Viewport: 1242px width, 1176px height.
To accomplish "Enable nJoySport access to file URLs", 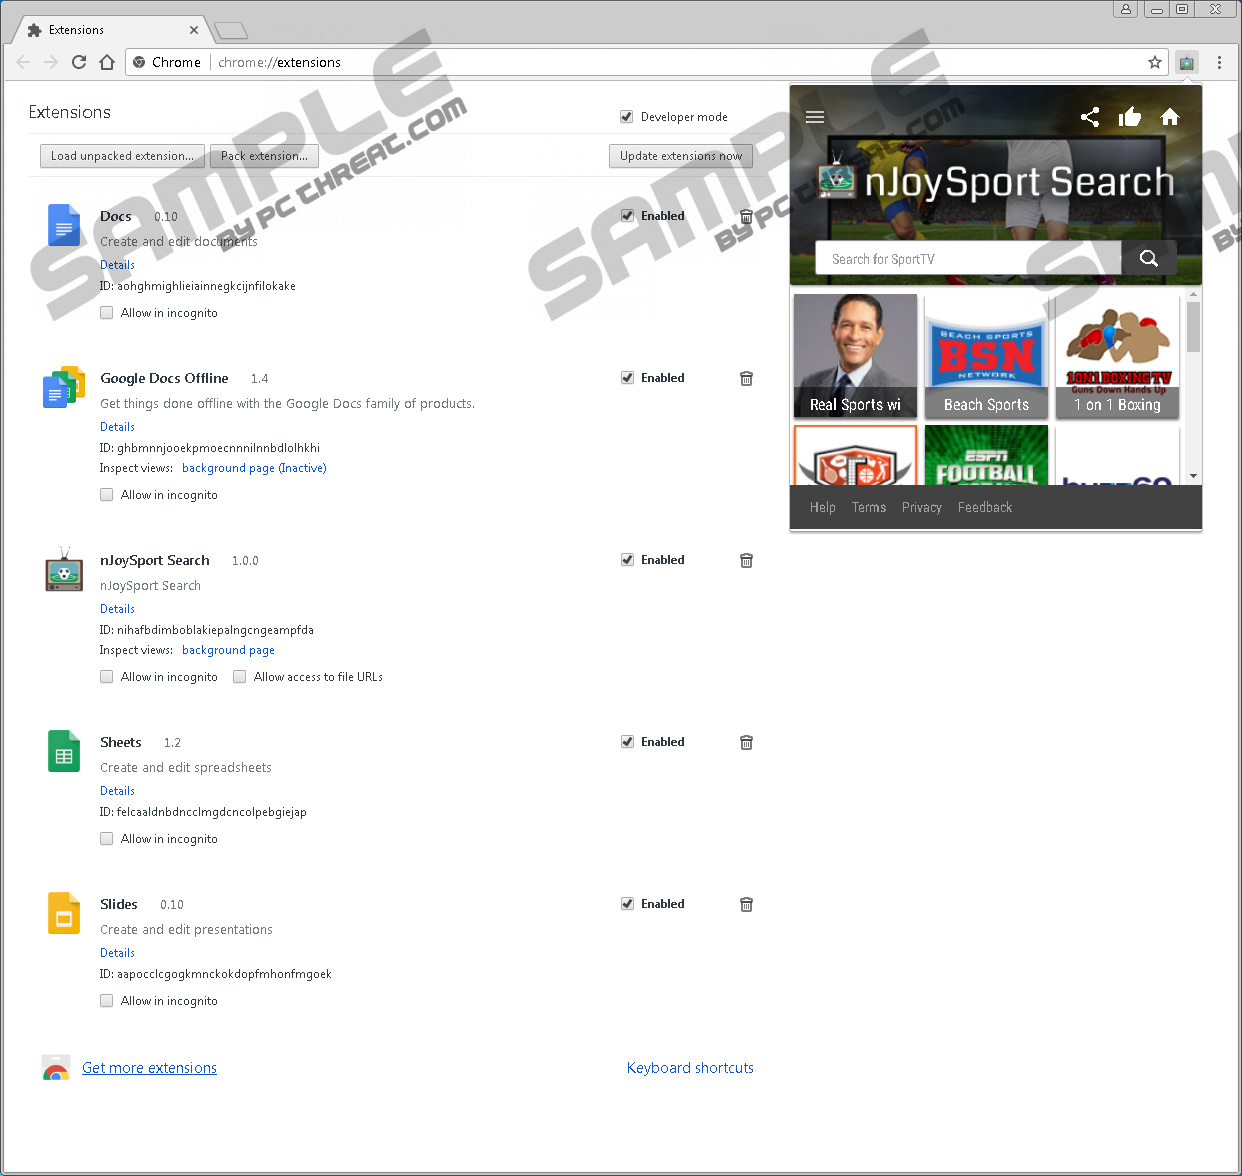I will (x=240, y=677).
